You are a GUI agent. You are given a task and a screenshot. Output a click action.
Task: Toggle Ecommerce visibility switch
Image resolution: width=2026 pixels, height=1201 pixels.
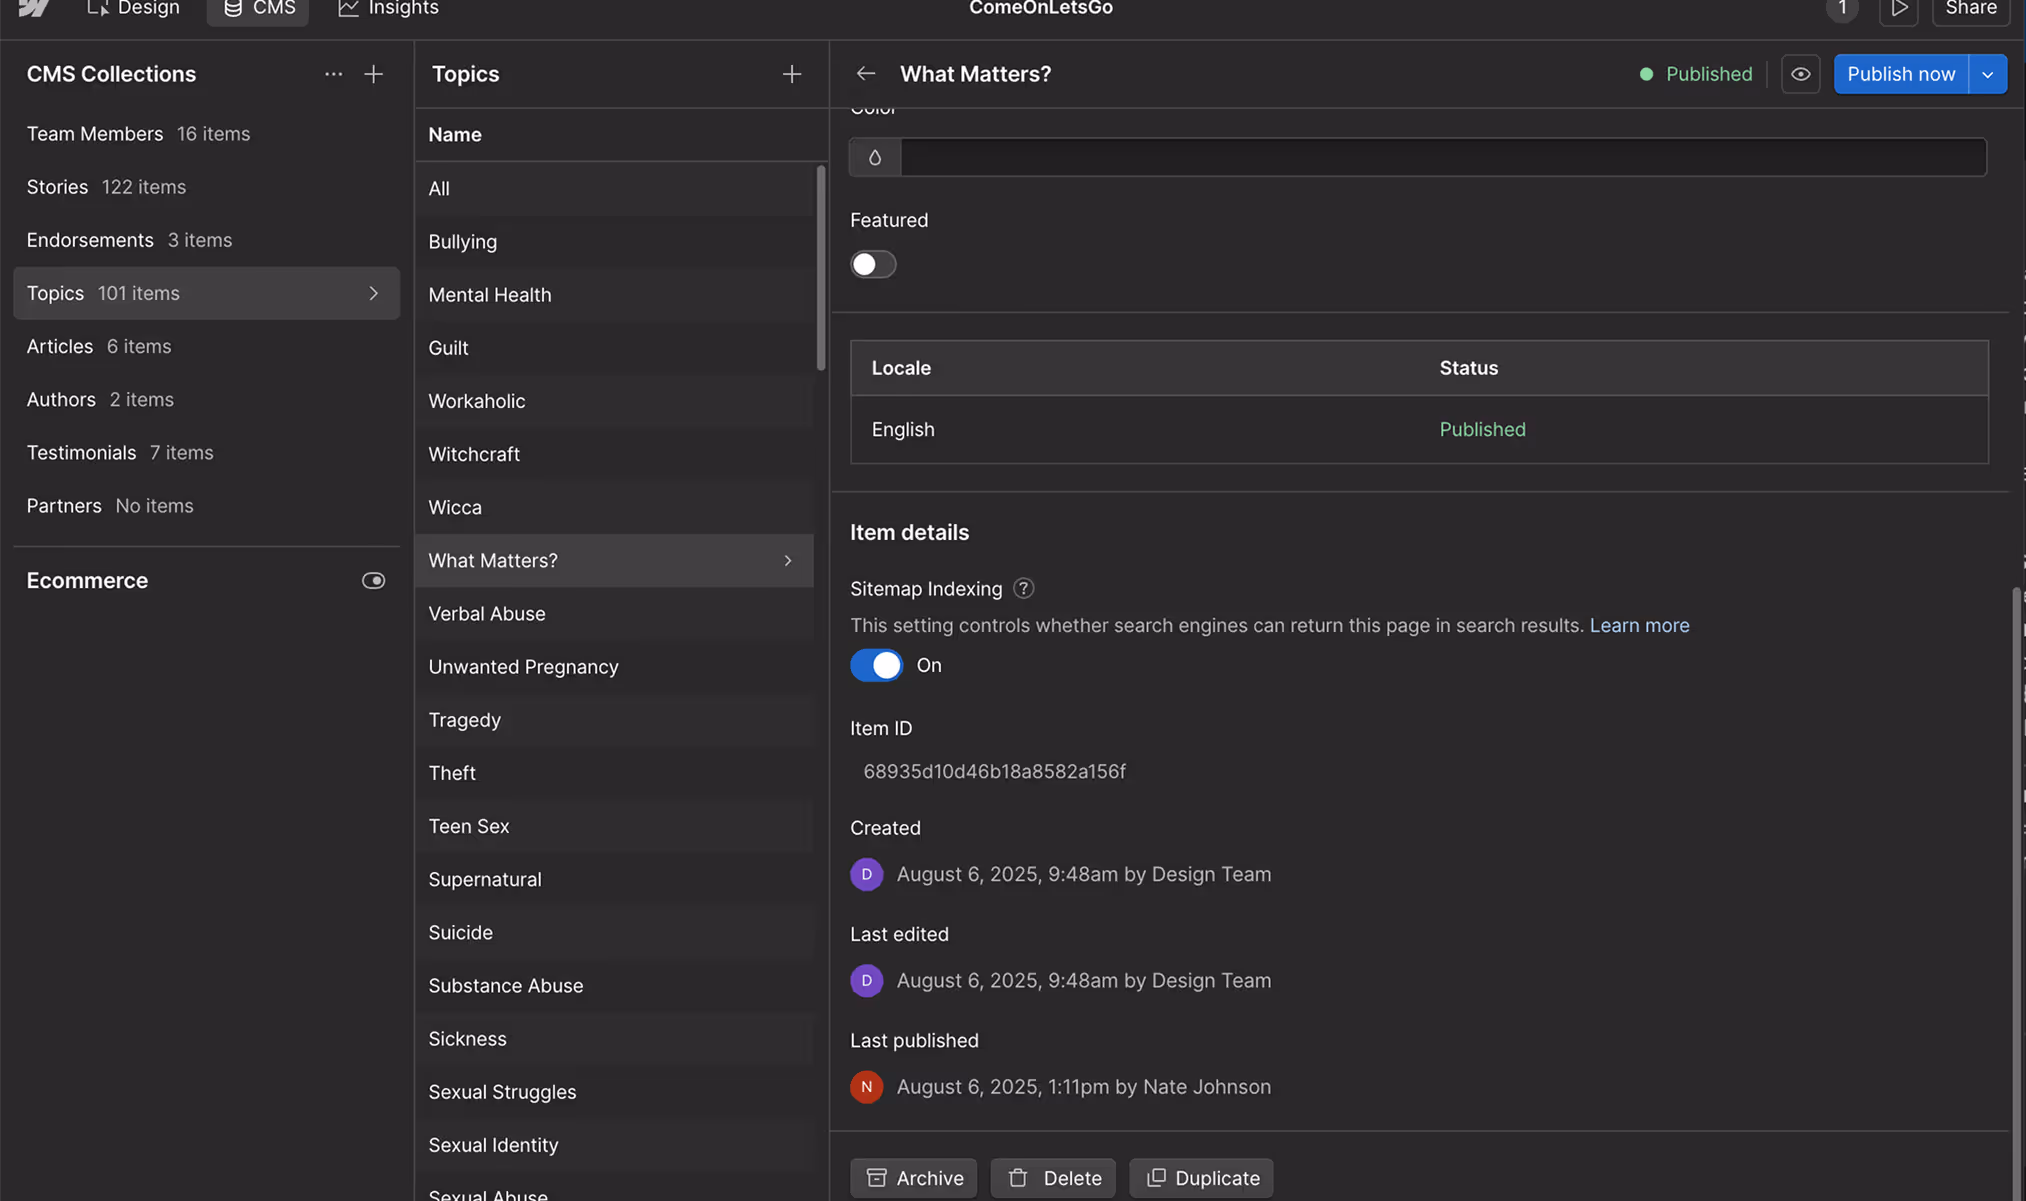click(x=373, y=581)
